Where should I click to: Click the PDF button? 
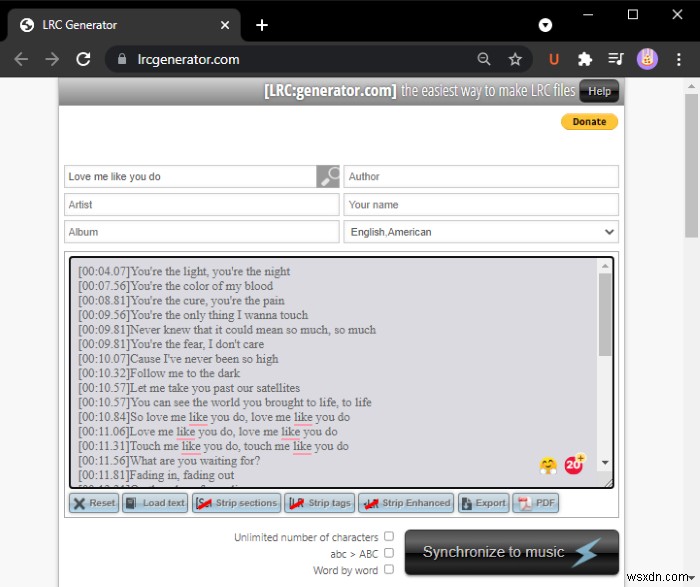[x=536, y=503]
